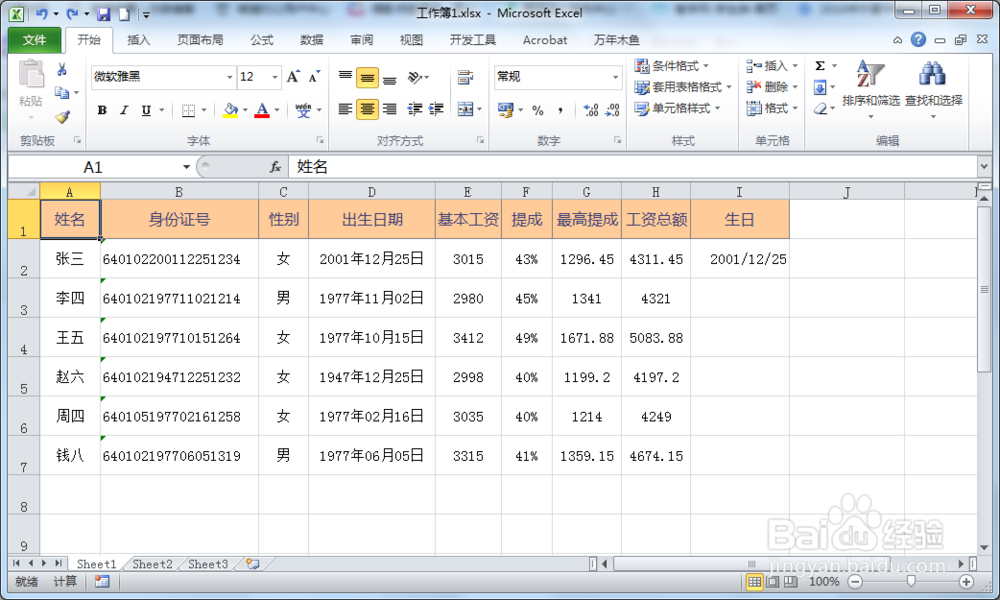Click Undo in quick access toolbar
Image resolution: width=1000 pixels, height=600 pixels.
click(41, 13)
